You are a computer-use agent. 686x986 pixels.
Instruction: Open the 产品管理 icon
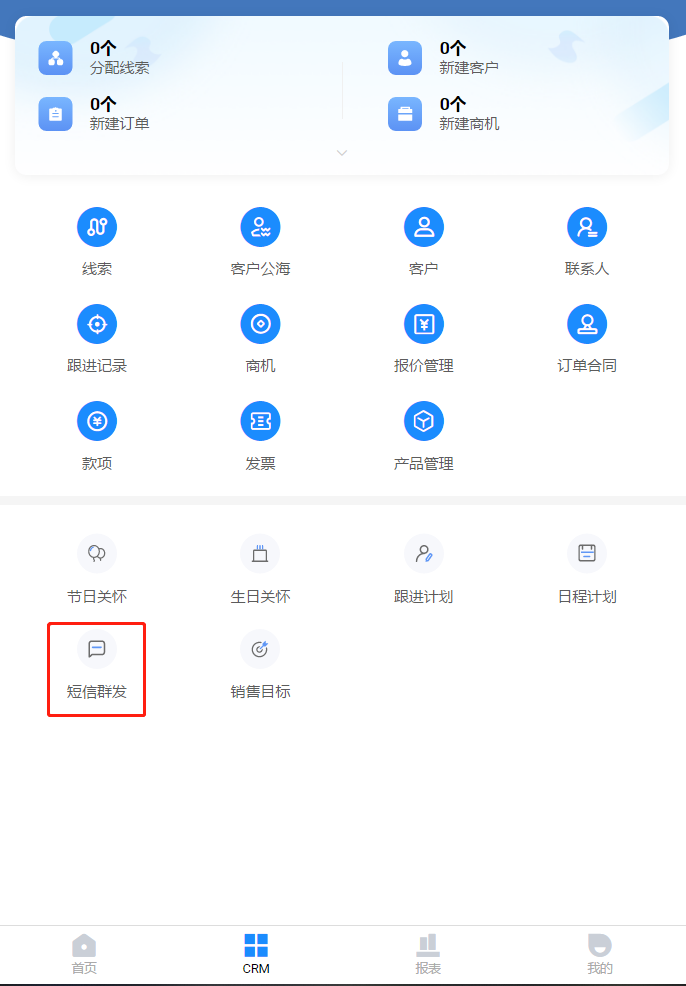pyautogui.click(x=424, y=421)
